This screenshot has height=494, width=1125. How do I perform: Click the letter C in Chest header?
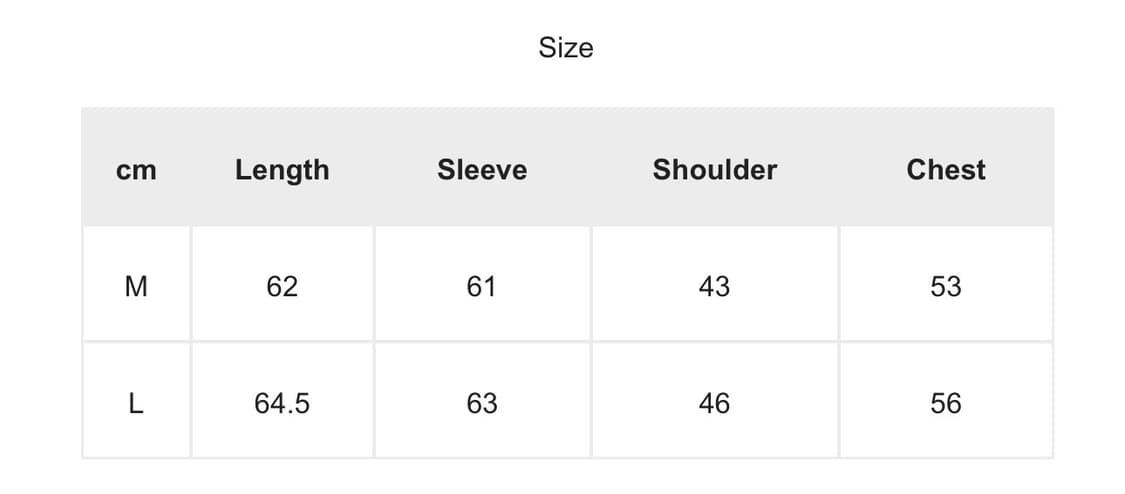click(x=916, y=171)
